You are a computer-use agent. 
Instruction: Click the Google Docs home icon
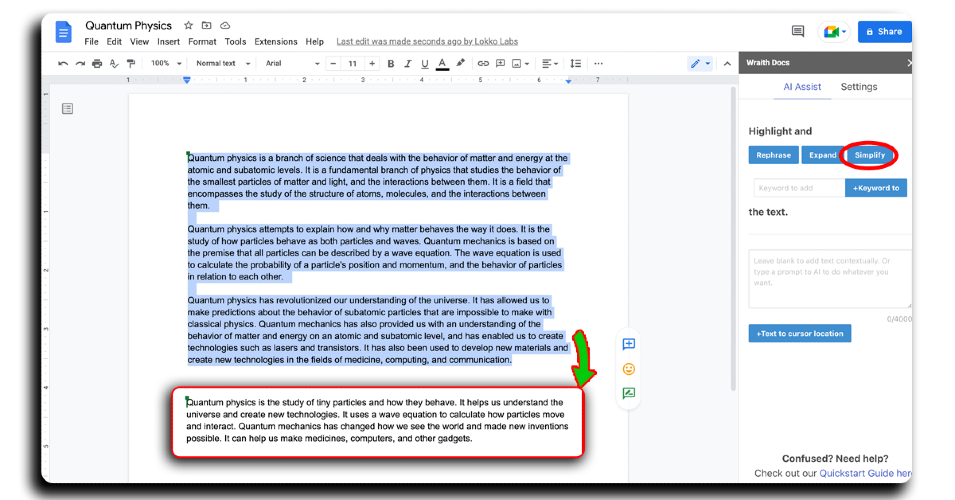click(64, 32)
